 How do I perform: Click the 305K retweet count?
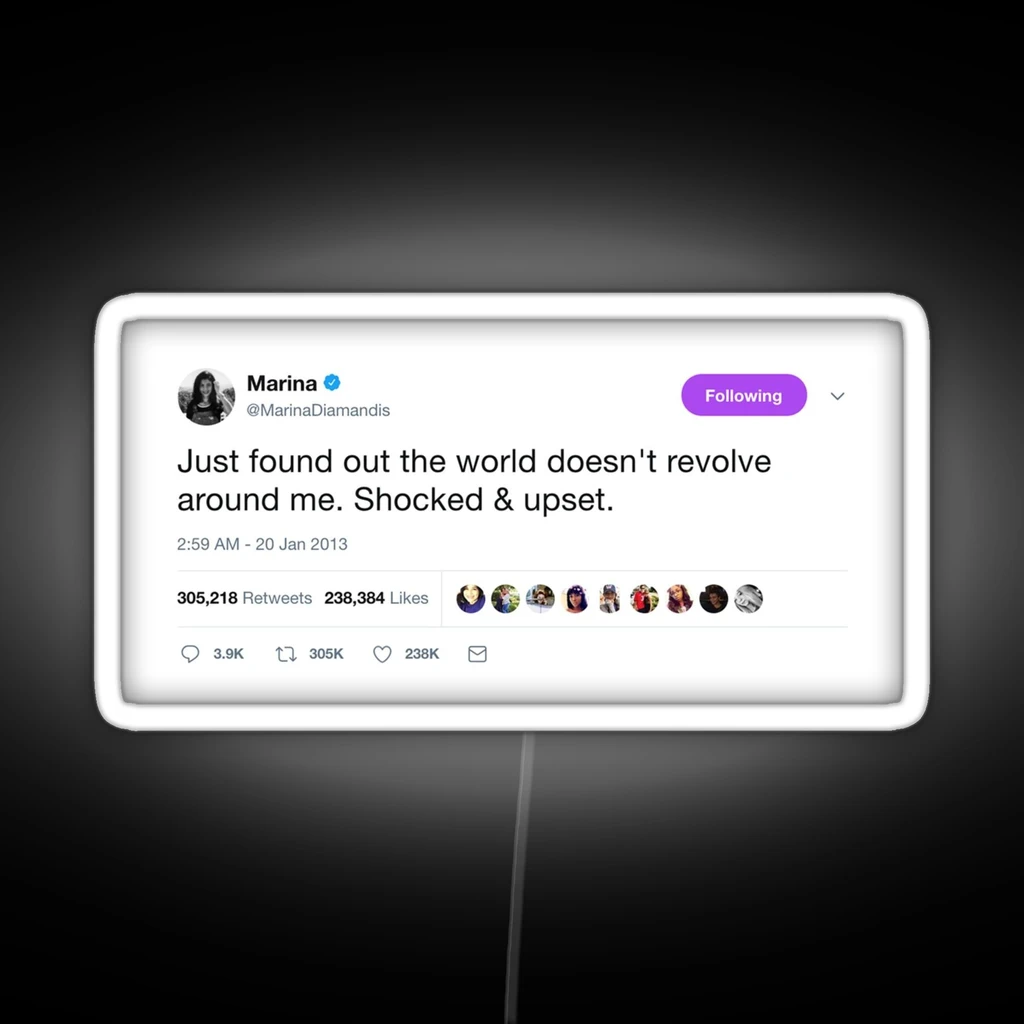coord(327,654)
